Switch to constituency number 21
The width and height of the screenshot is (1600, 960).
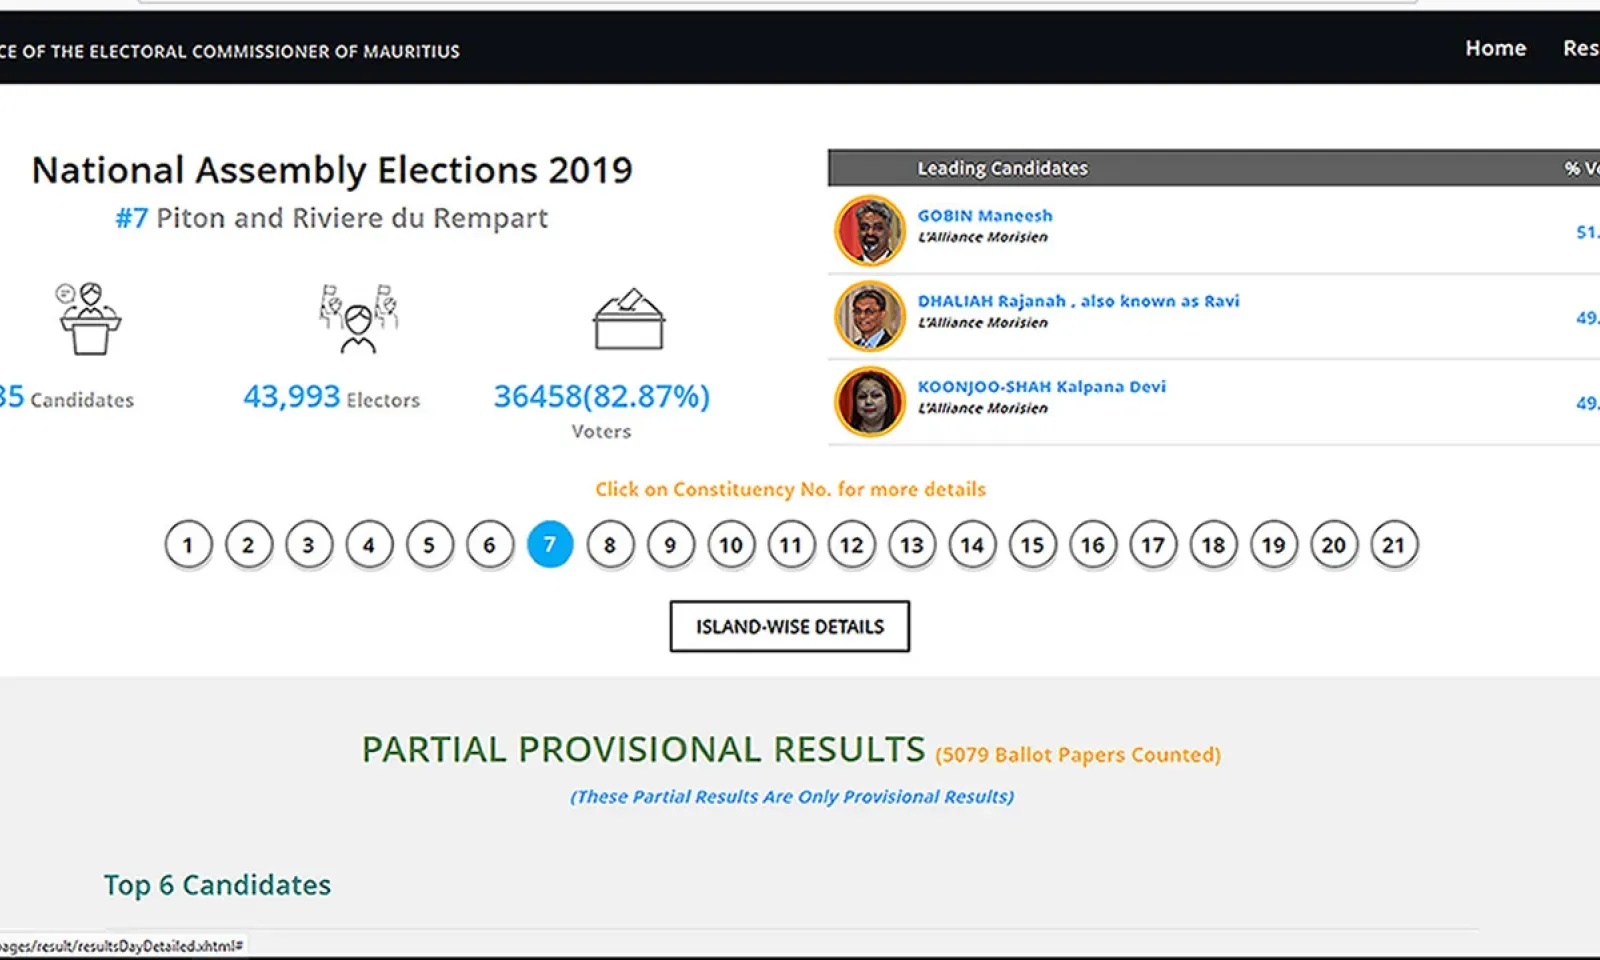(1393, 545)
